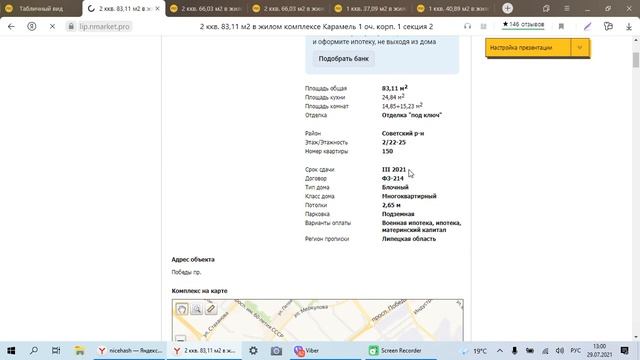640x360 pixels.
Task: Click the Советский р-н district value
Action: point(403,133)
